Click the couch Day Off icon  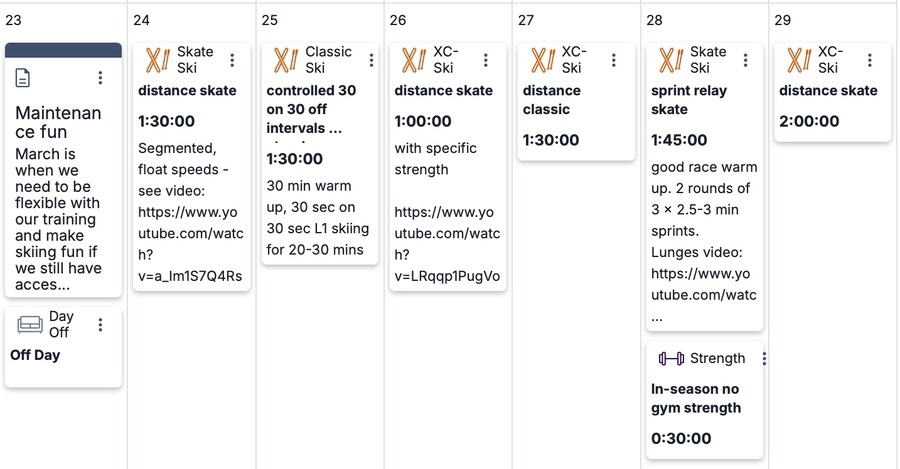click(x=30, y=325)
